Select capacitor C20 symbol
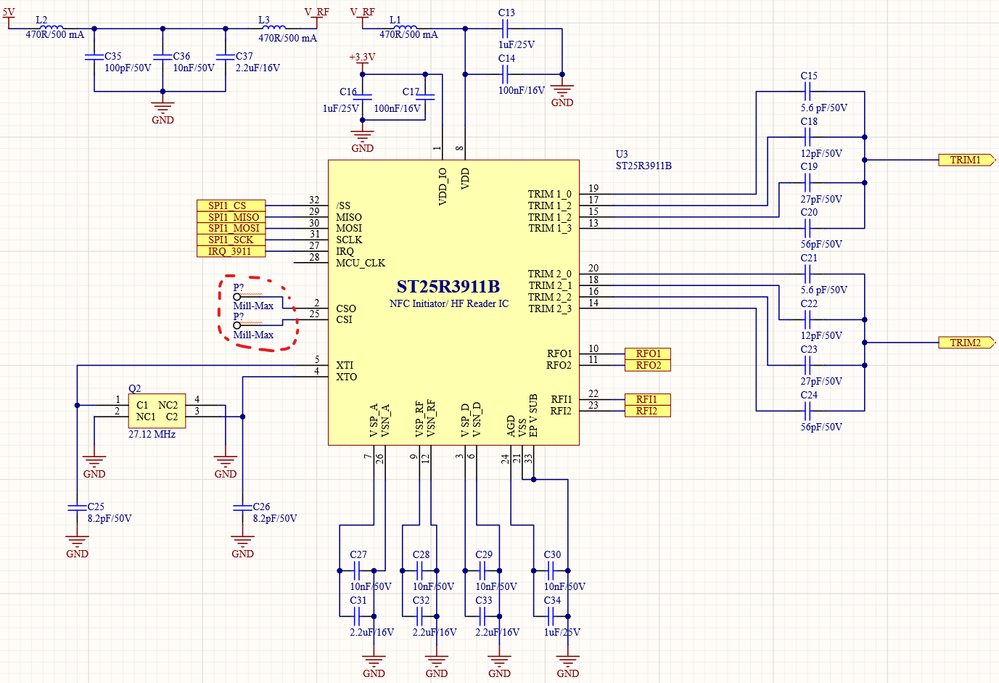The width and height of the screenshot is (999, 683). click(x=808, y=228)
